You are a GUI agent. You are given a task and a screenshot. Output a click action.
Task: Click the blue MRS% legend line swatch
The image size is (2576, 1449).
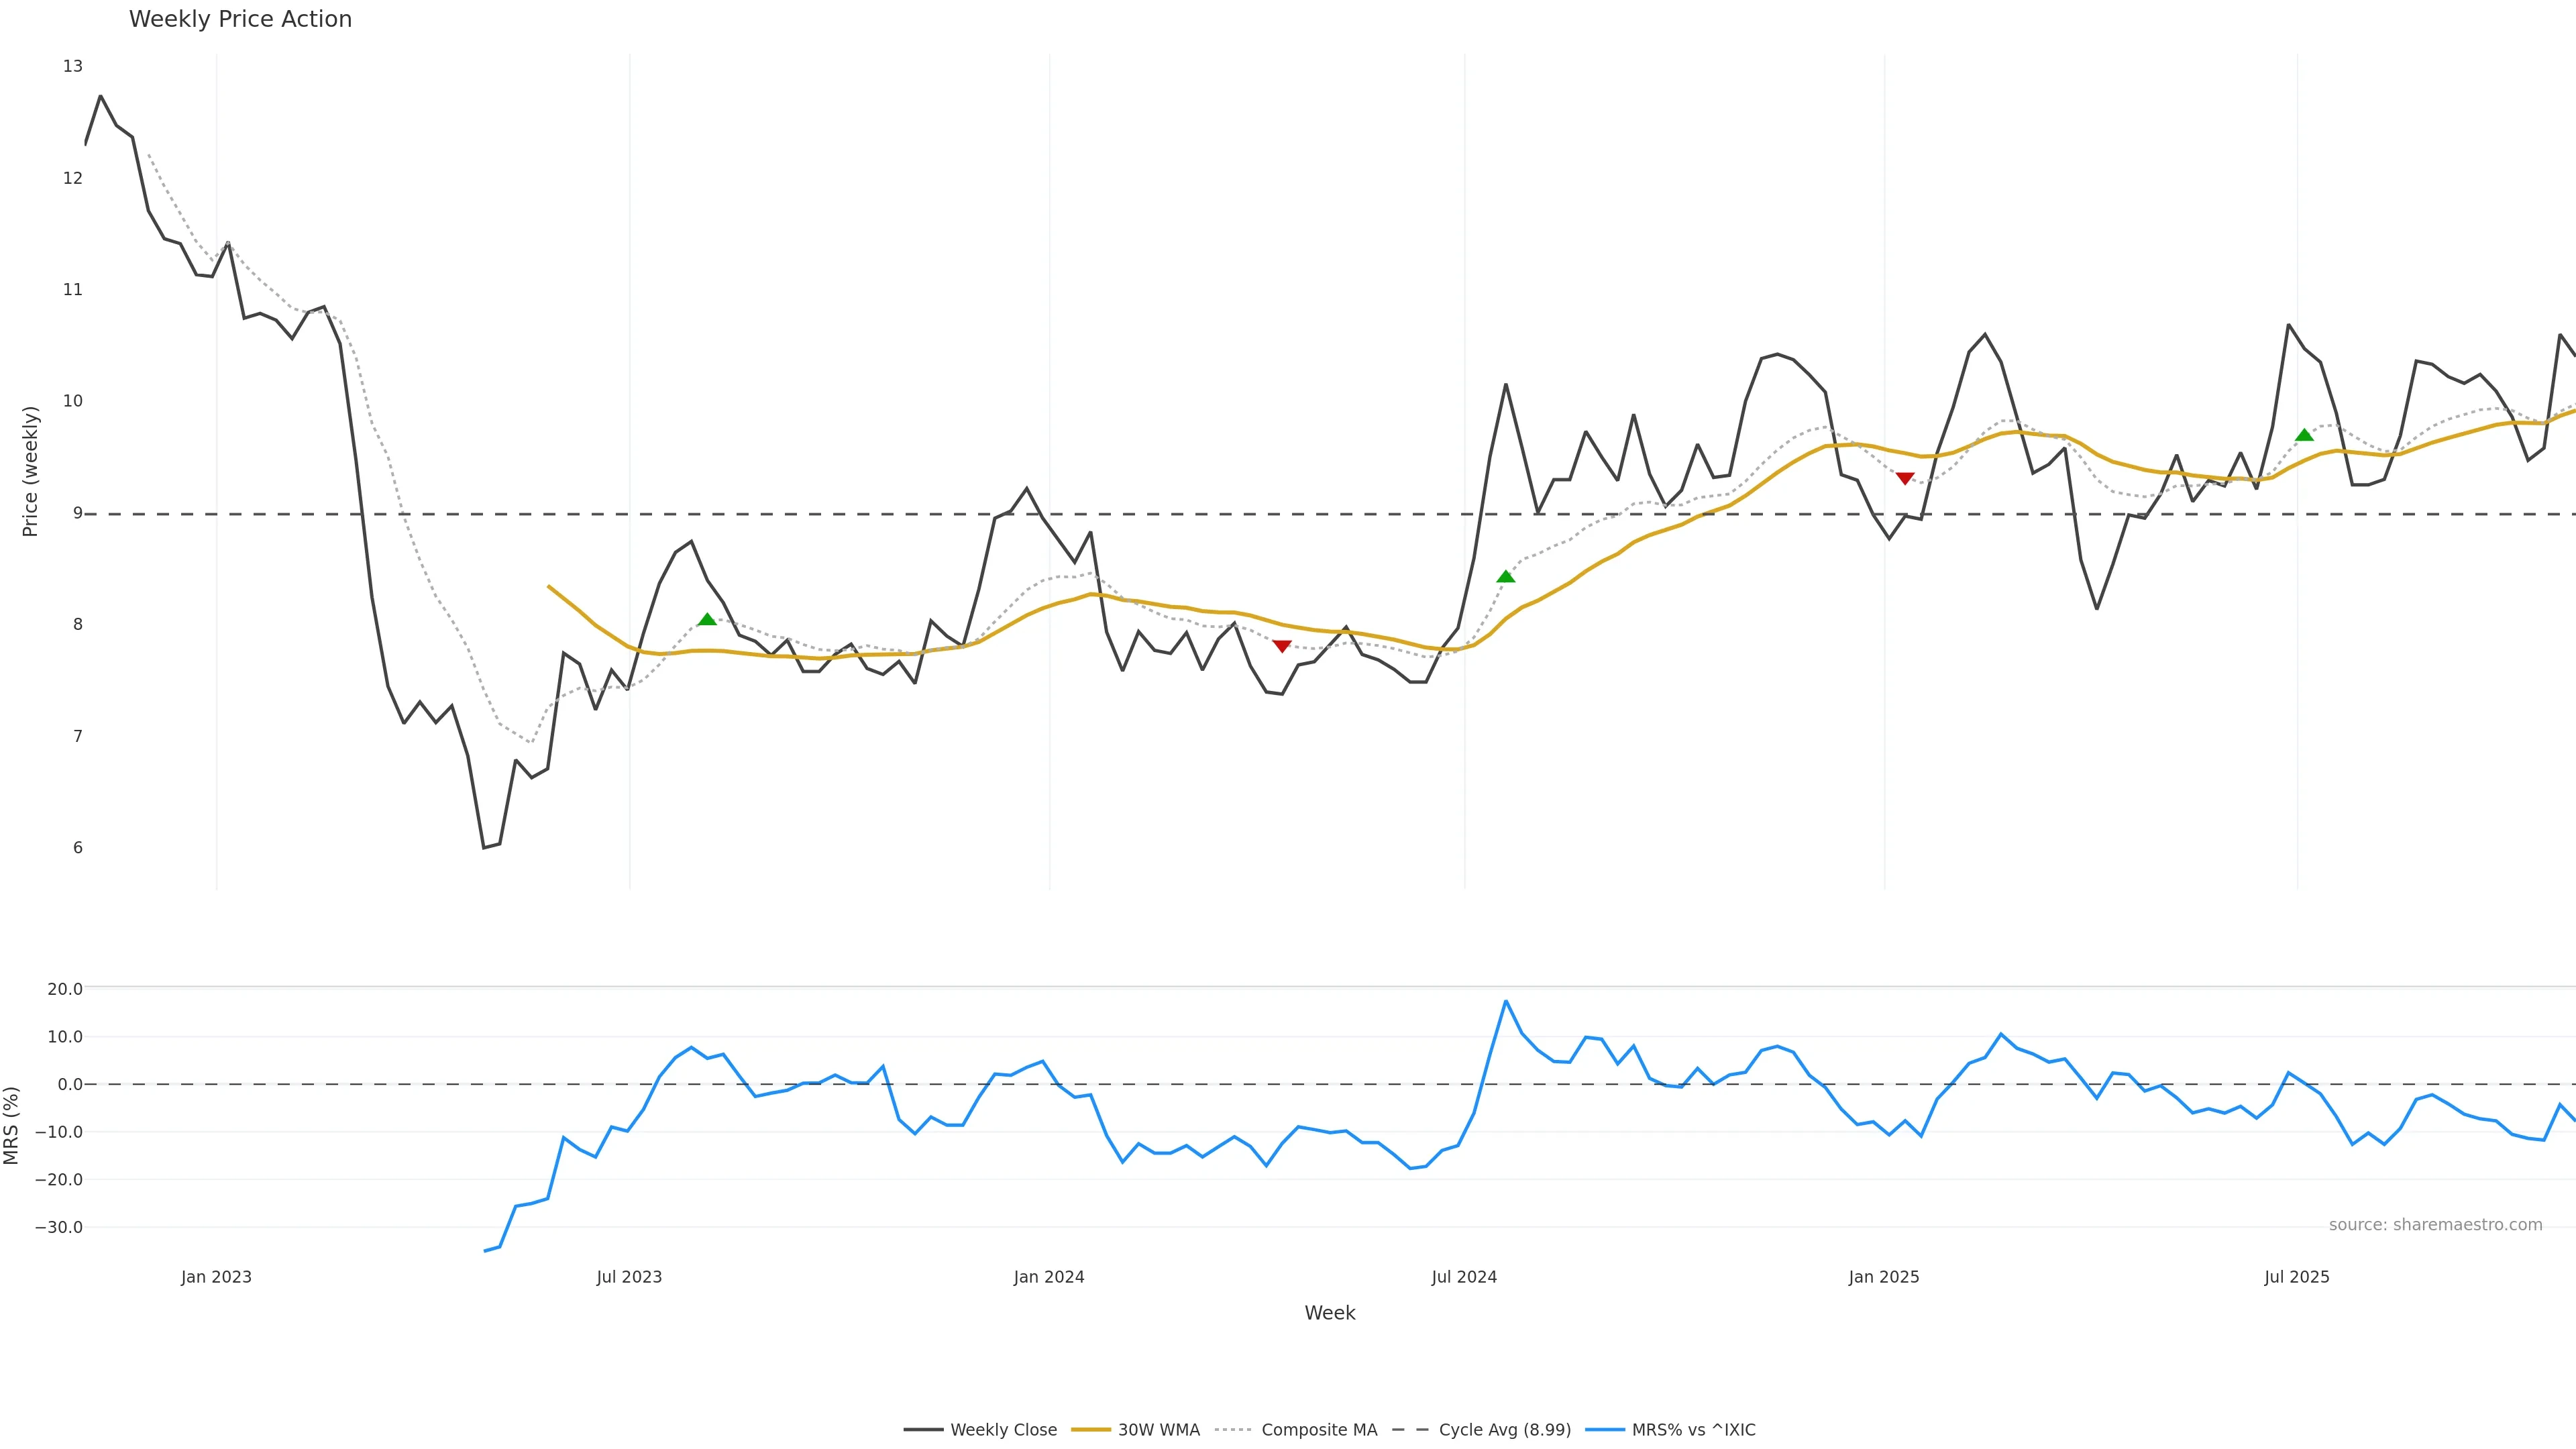click(1605, 1430)
